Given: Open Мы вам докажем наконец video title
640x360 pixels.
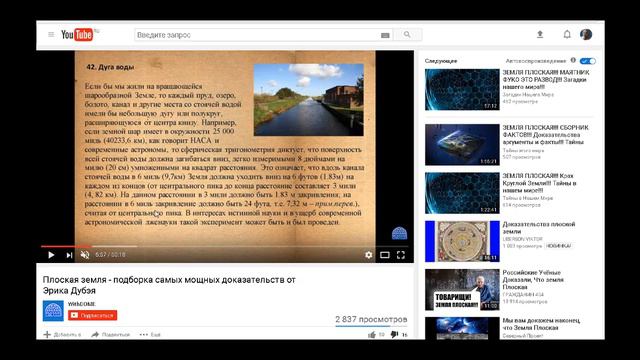Looking at the screenshot, I should click(541, 324).
